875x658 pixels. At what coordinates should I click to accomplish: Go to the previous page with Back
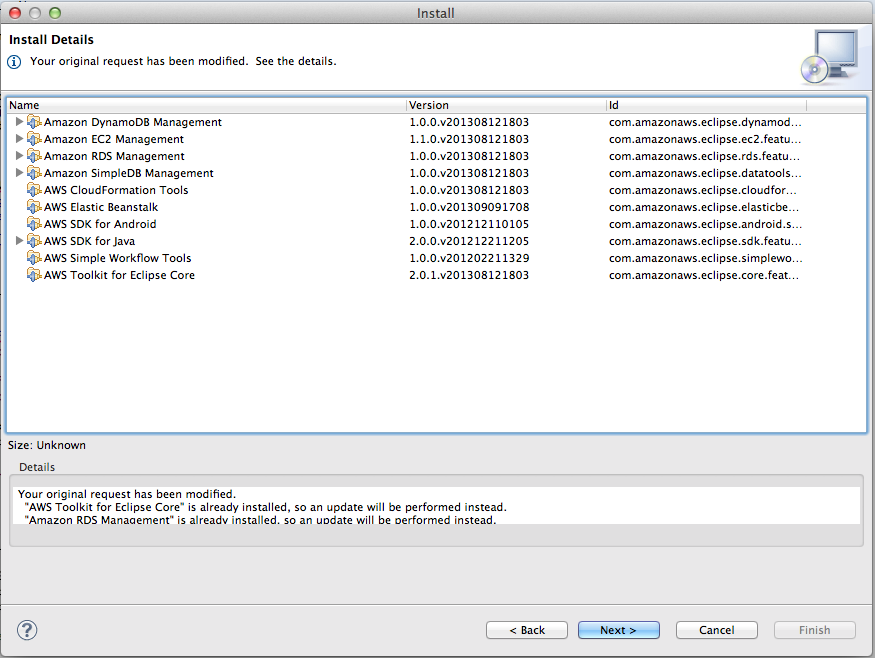click(527, 630)
